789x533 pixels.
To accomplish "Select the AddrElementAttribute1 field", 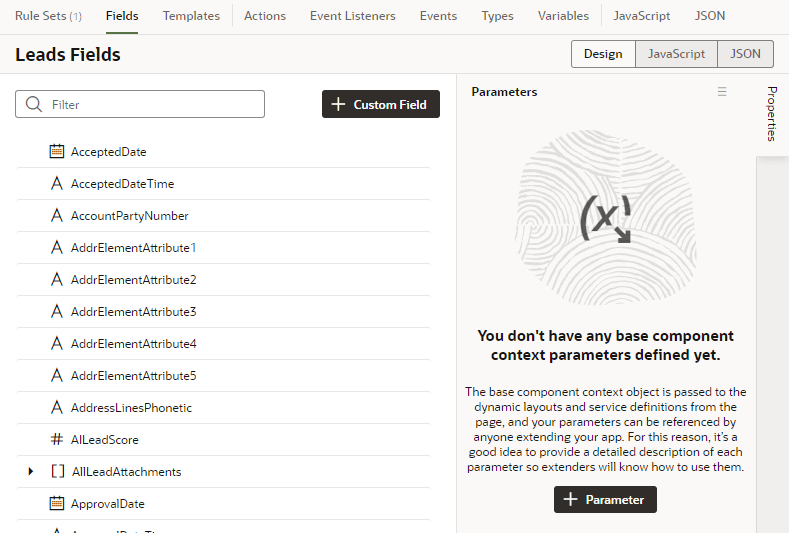I will [x=223, y=248].
